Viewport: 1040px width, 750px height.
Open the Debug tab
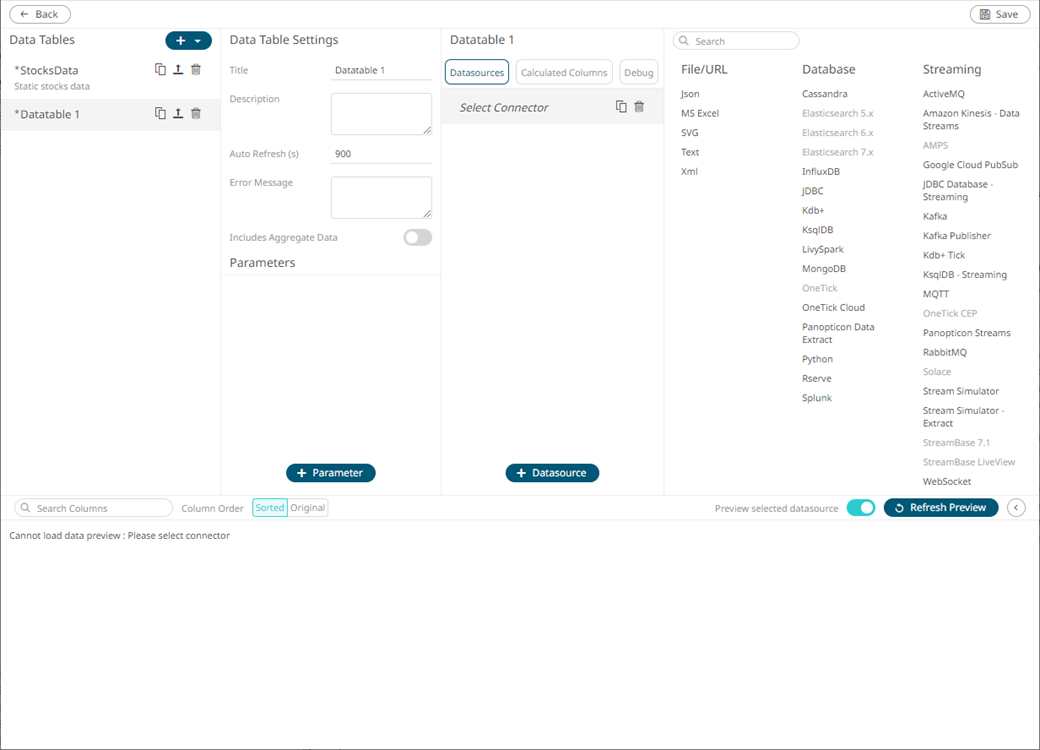[x=638, y=72]
